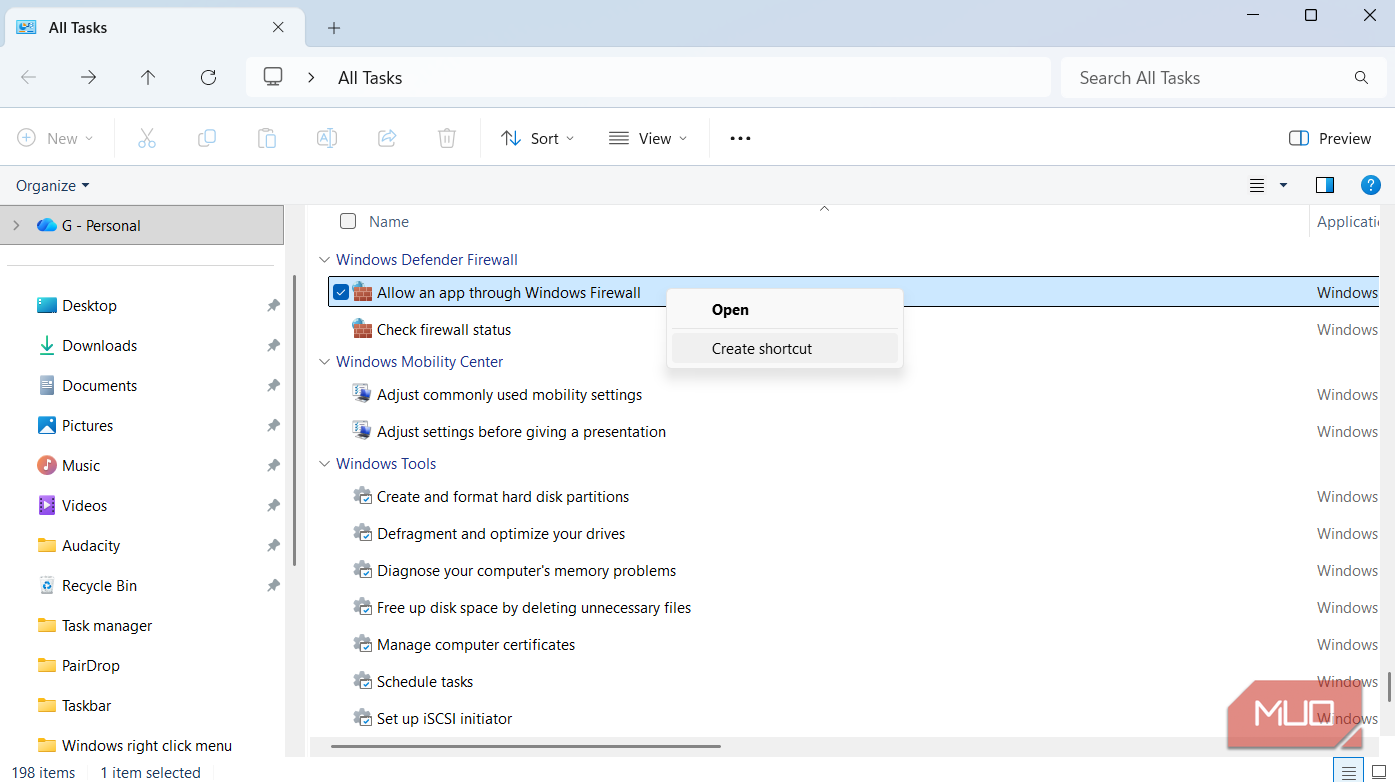Click the Share icon in toolbar
Screen dimensions: 1395x782
[x=387, y=138]
